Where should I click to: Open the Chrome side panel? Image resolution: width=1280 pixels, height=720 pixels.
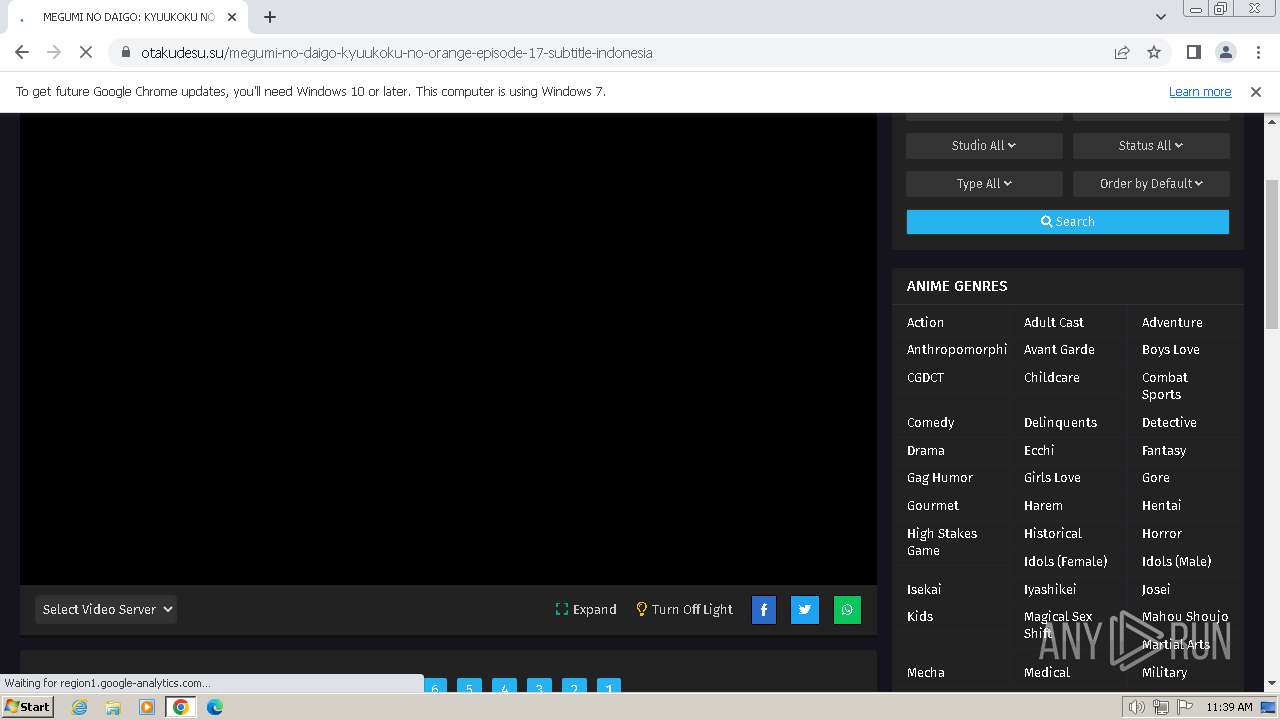[1193, 52]
